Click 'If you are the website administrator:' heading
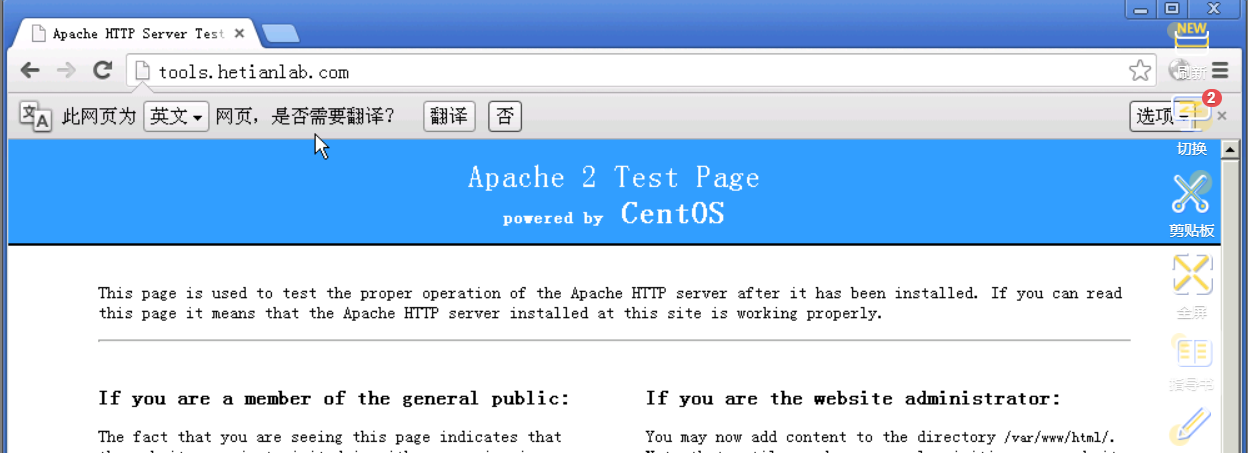The image size is (1248, 453). tap(853, 398)
